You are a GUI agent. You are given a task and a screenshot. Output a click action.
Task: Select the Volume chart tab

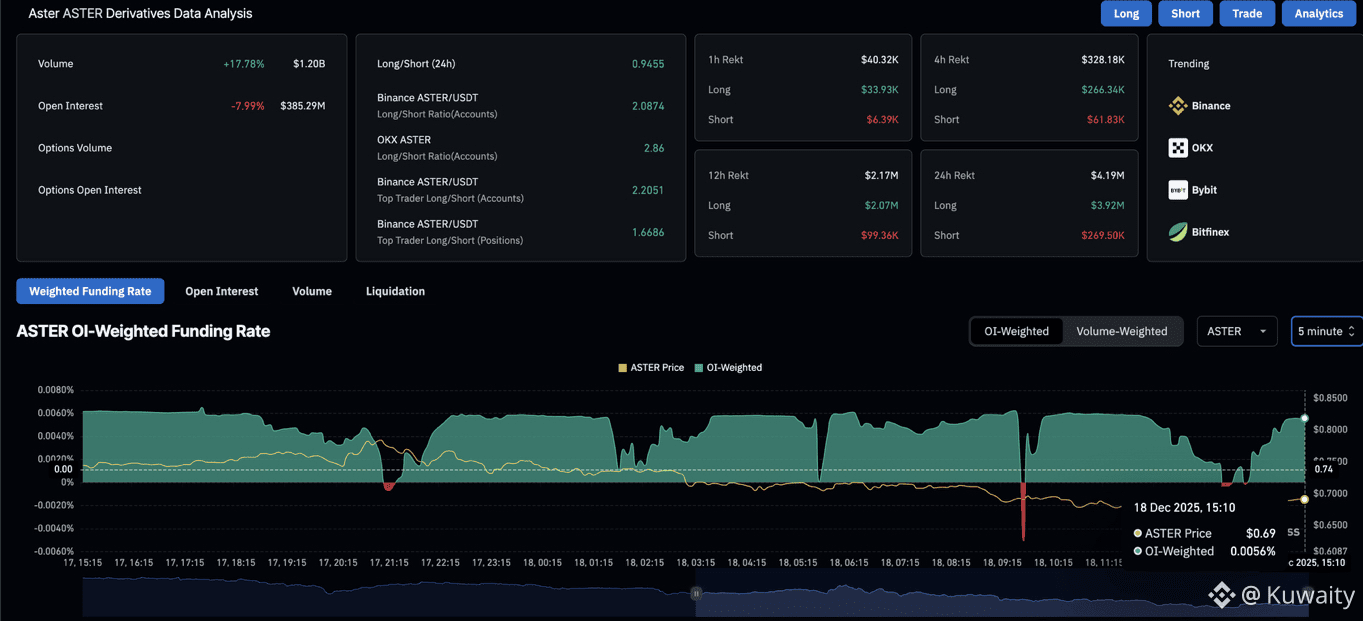[x=312, y=291]
